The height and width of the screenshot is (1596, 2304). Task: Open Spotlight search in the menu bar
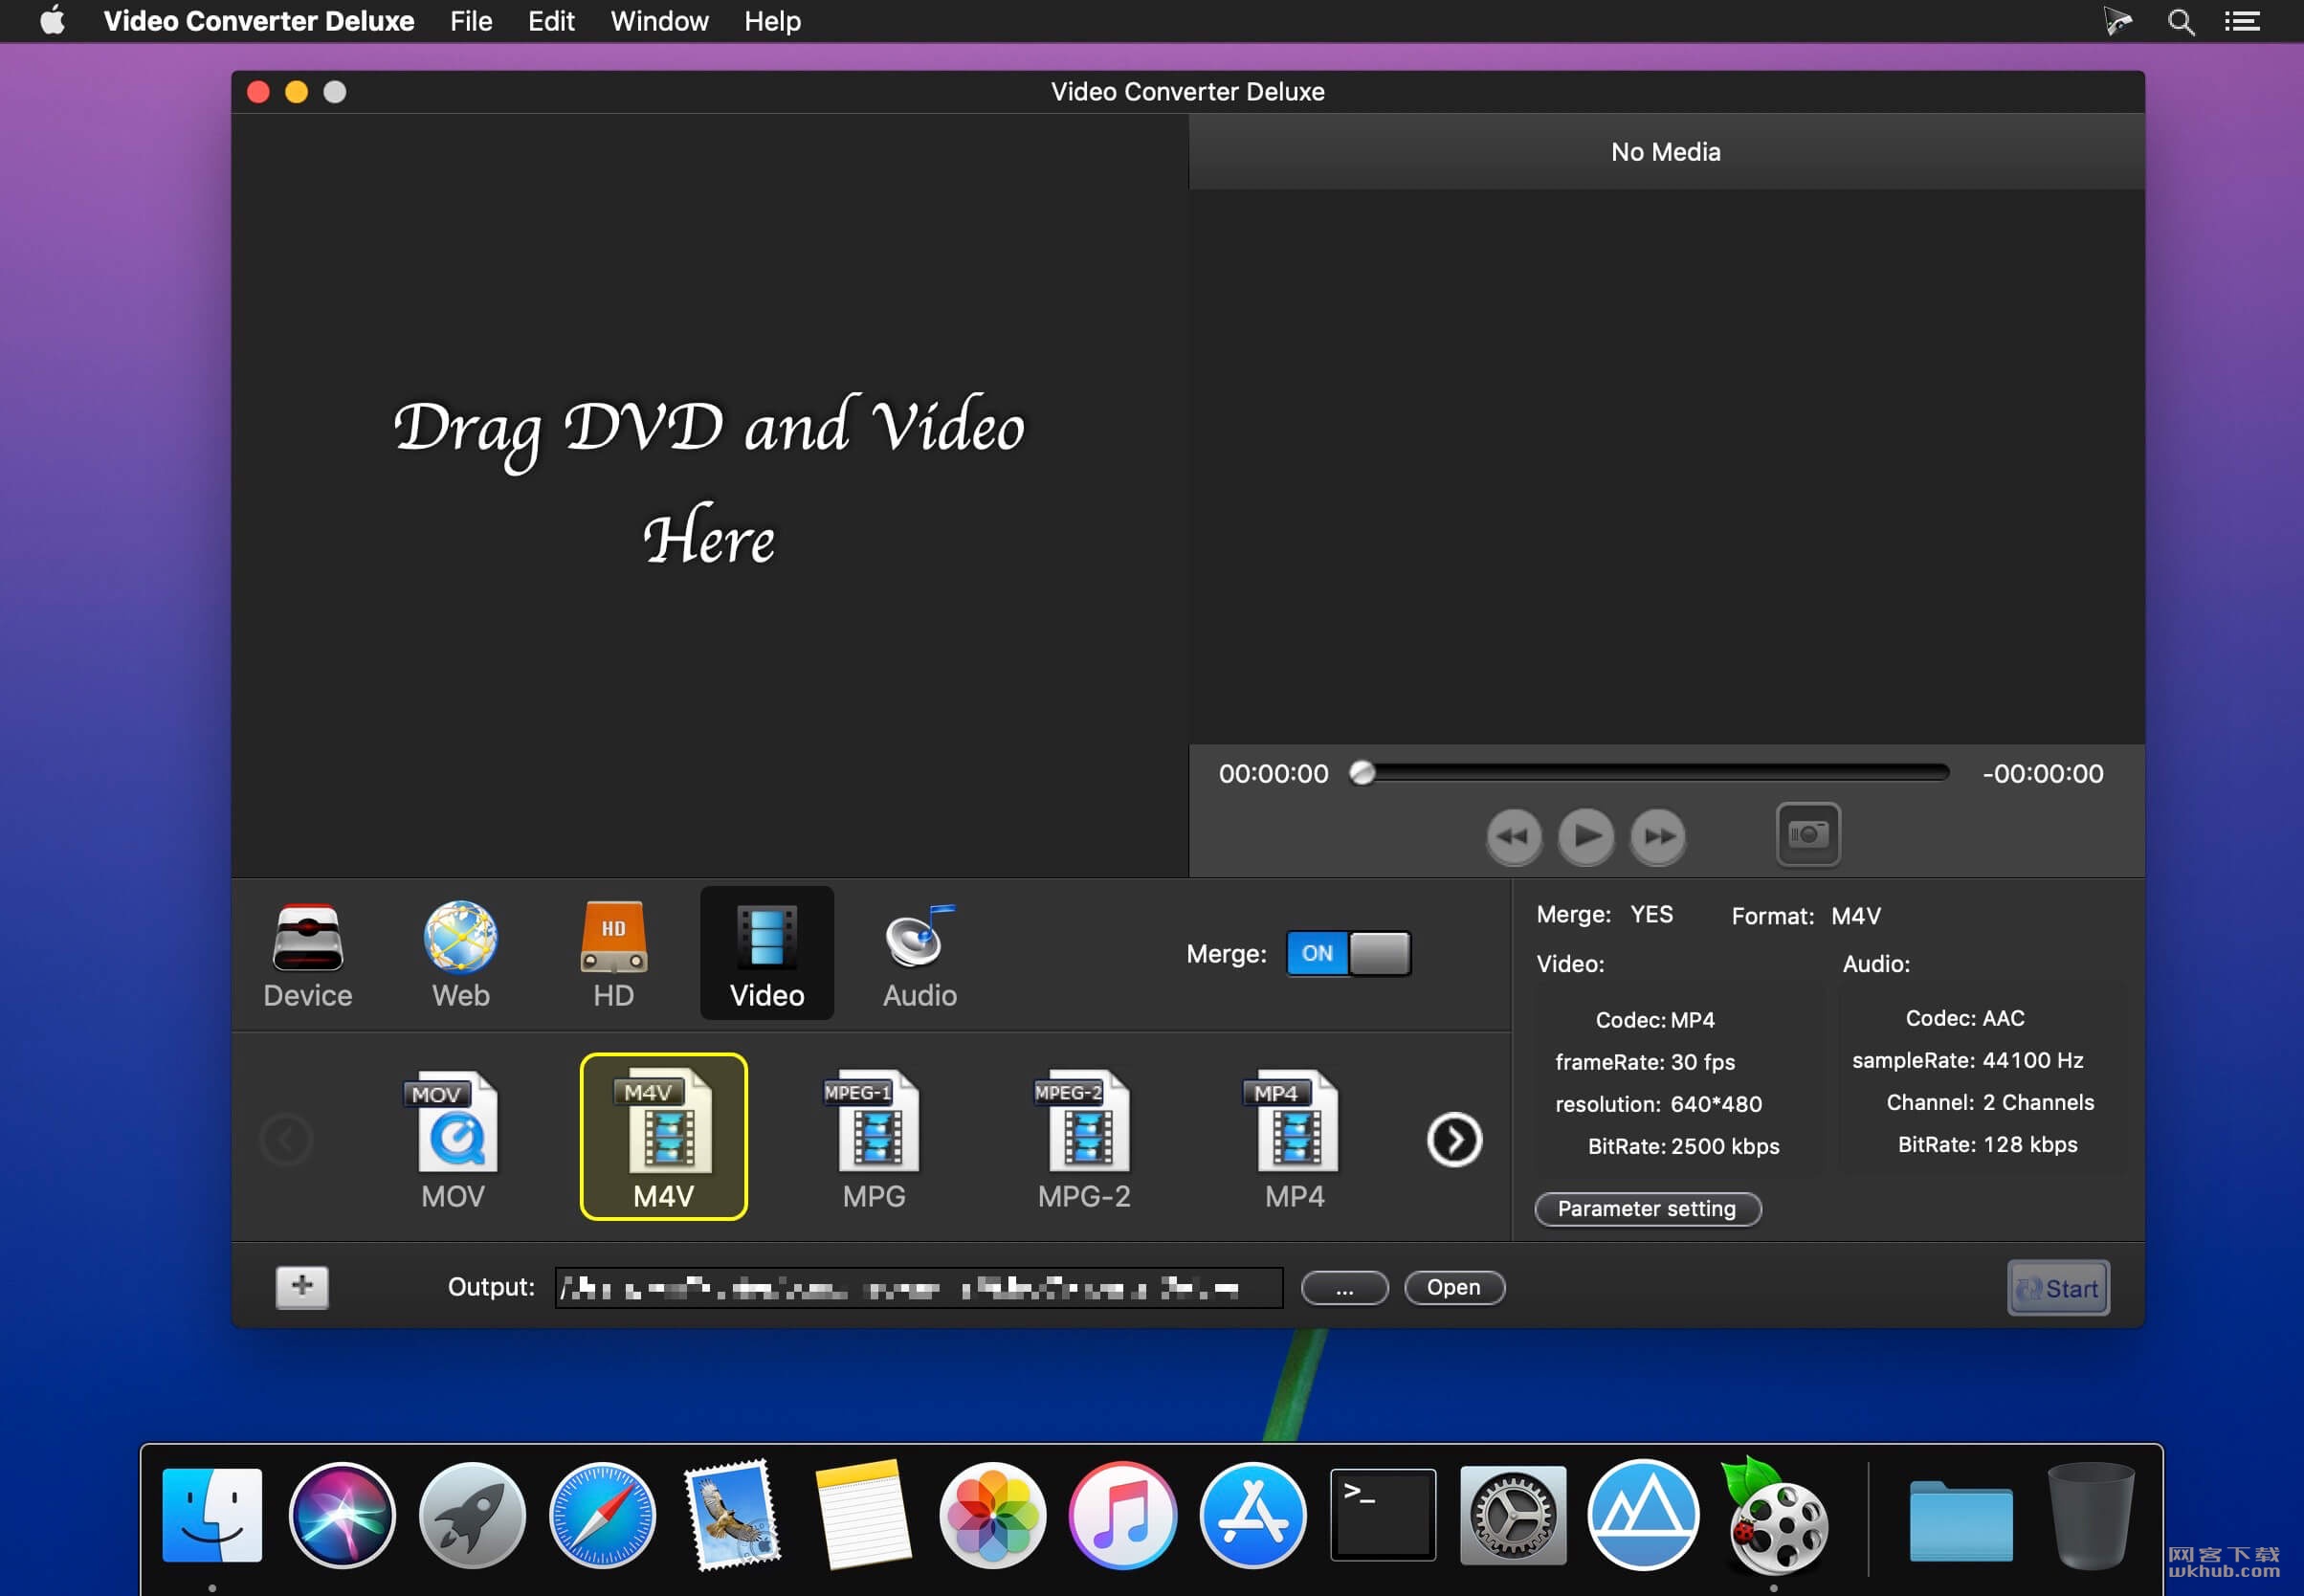[x=2181, y=21]
